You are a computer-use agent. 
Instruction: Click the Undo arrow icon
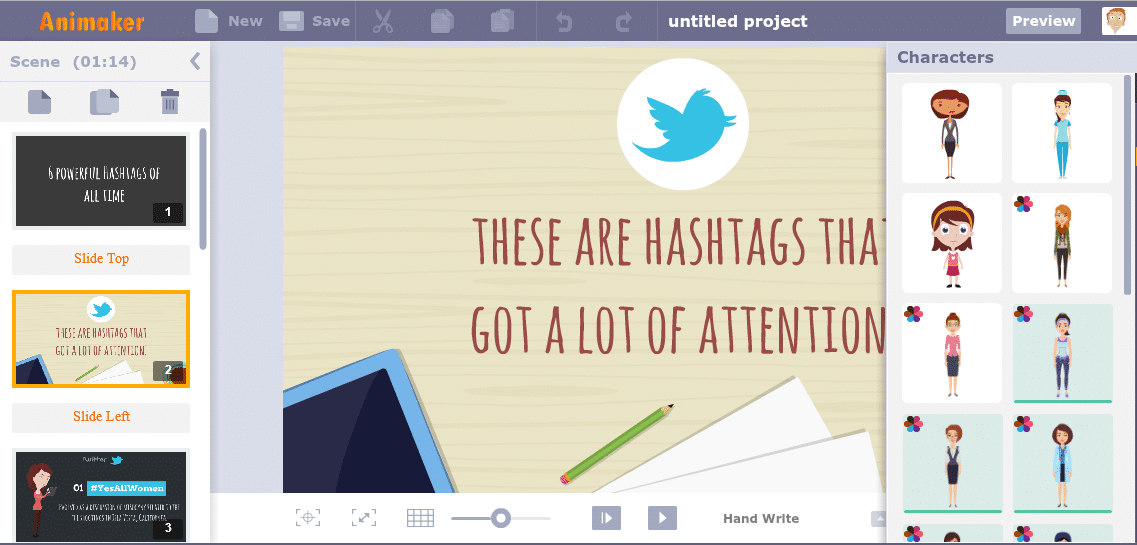(564, 21)
